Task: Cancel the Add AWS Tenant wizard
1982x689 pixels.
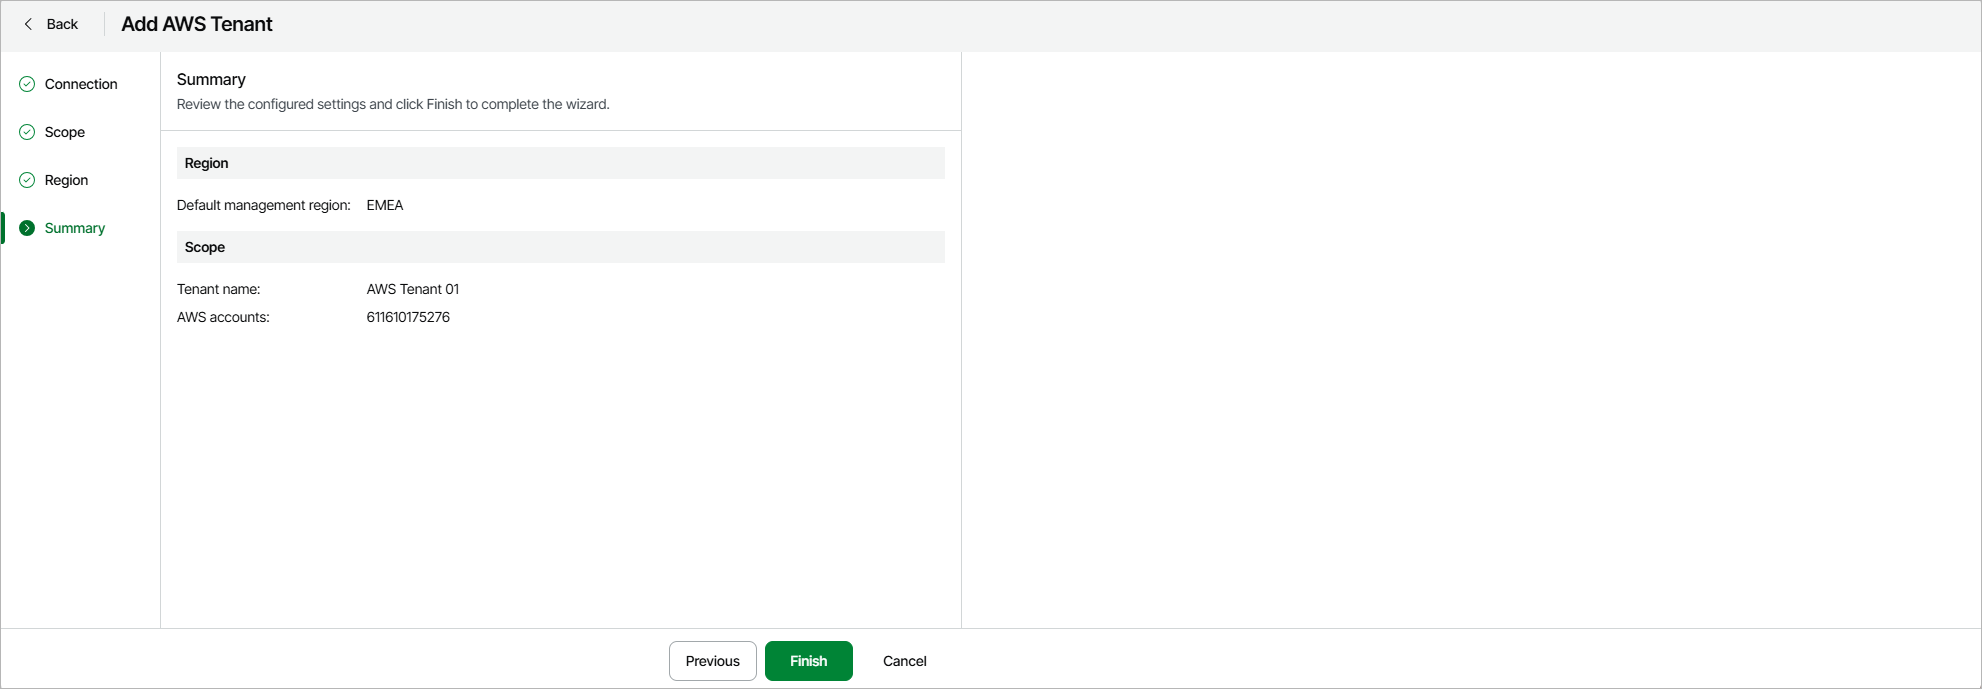Action: coord(905,661)
